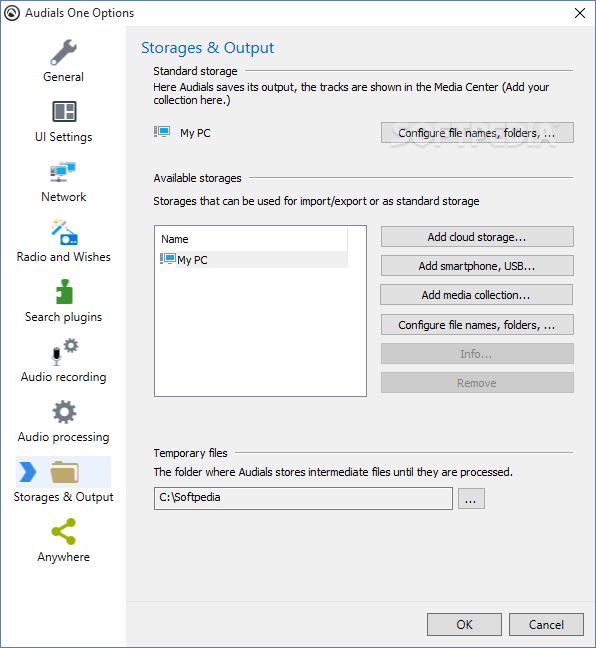Open Configure file names for standard storage

point(477,133)
